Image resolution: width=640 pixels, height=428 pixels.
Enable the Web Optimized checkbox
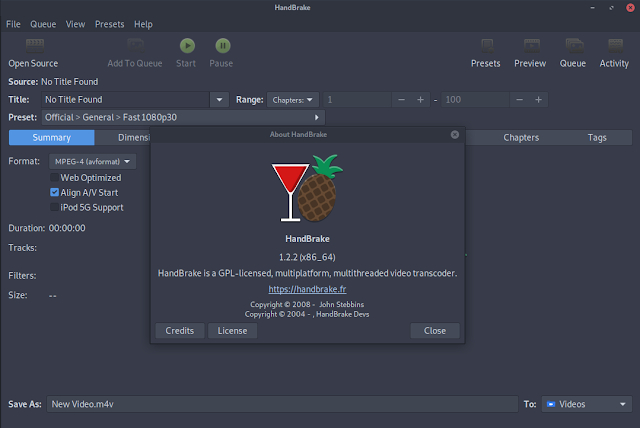coord(54,177)
